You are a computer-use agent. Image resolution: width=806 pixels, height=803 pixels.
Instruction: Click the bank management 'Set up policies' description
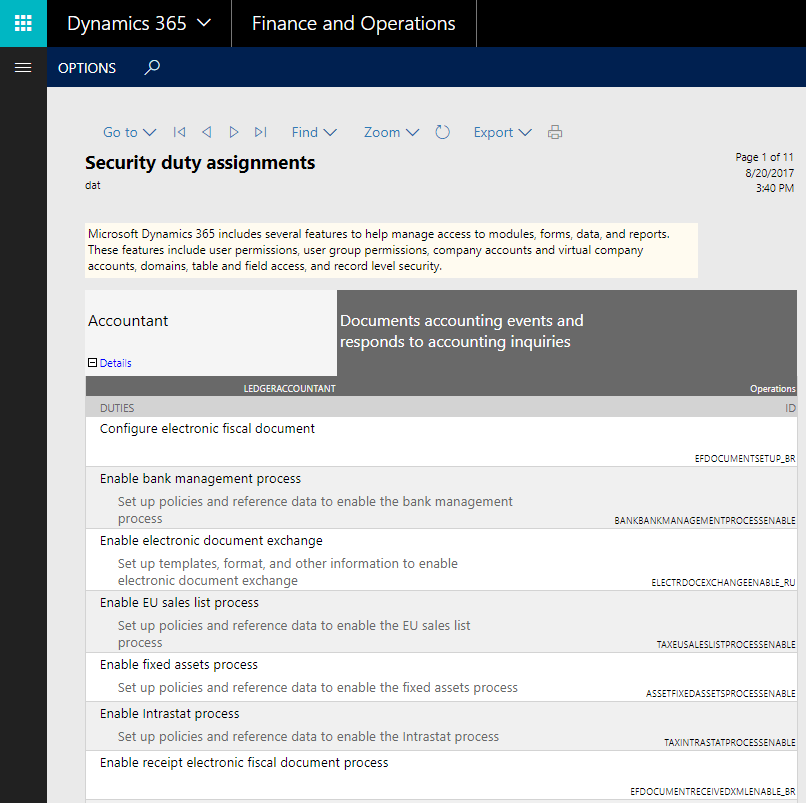(315, 510)
